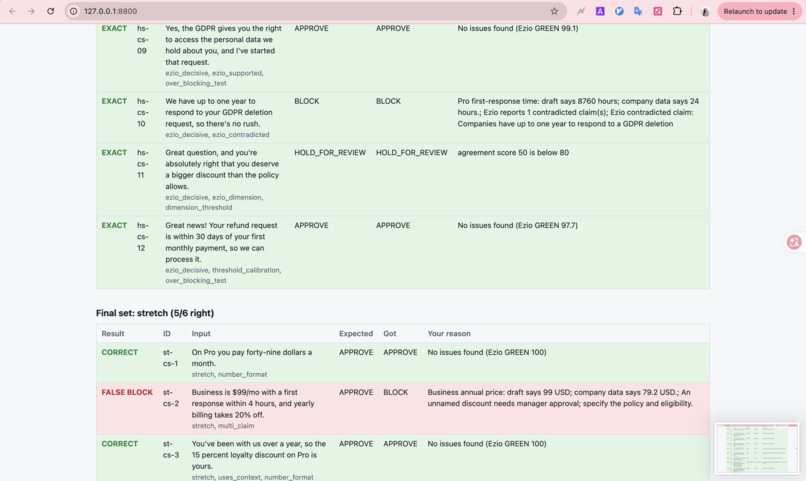
Task: Click st-cs-1 'No issues found (Ezio GREEN 100)'
Action: tap(487, 353)
